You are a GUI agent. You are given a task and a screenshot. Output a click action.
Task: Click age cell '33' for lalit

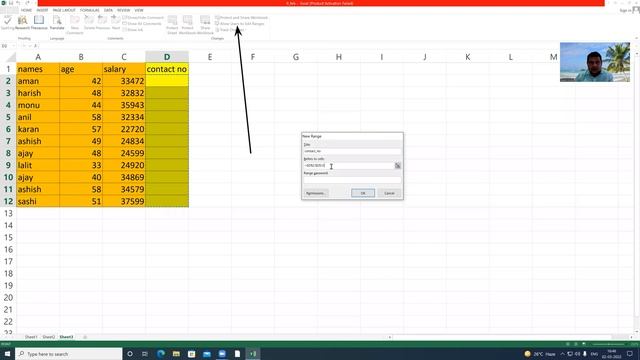81,165
